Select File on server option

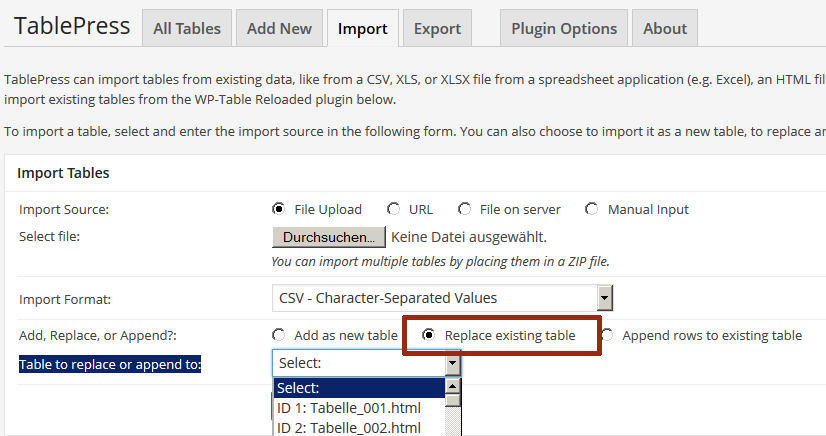pyautogui.click(x=464, y=209)
